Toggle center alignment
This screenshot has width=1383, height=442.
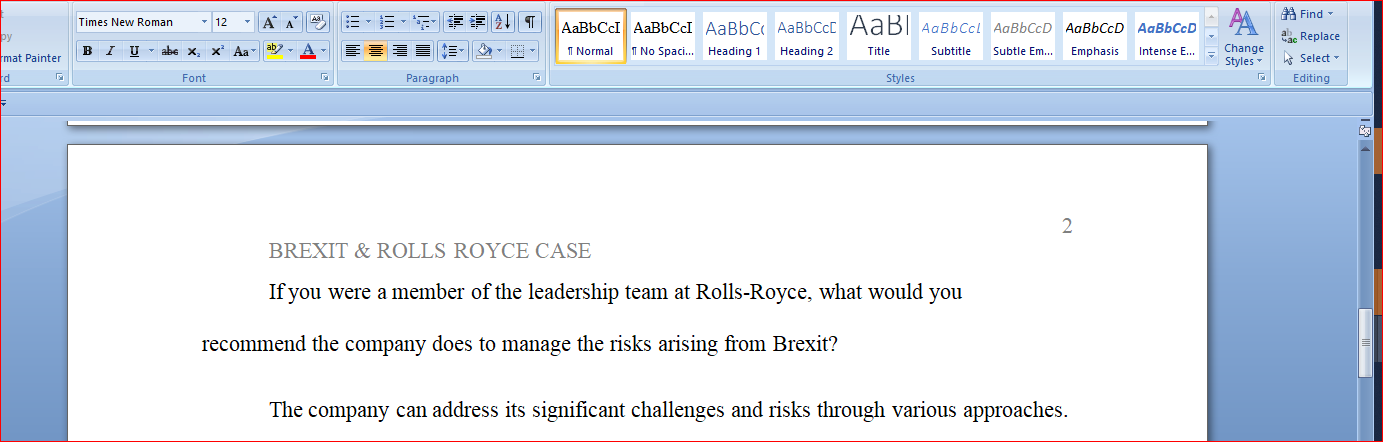point(376,51)
